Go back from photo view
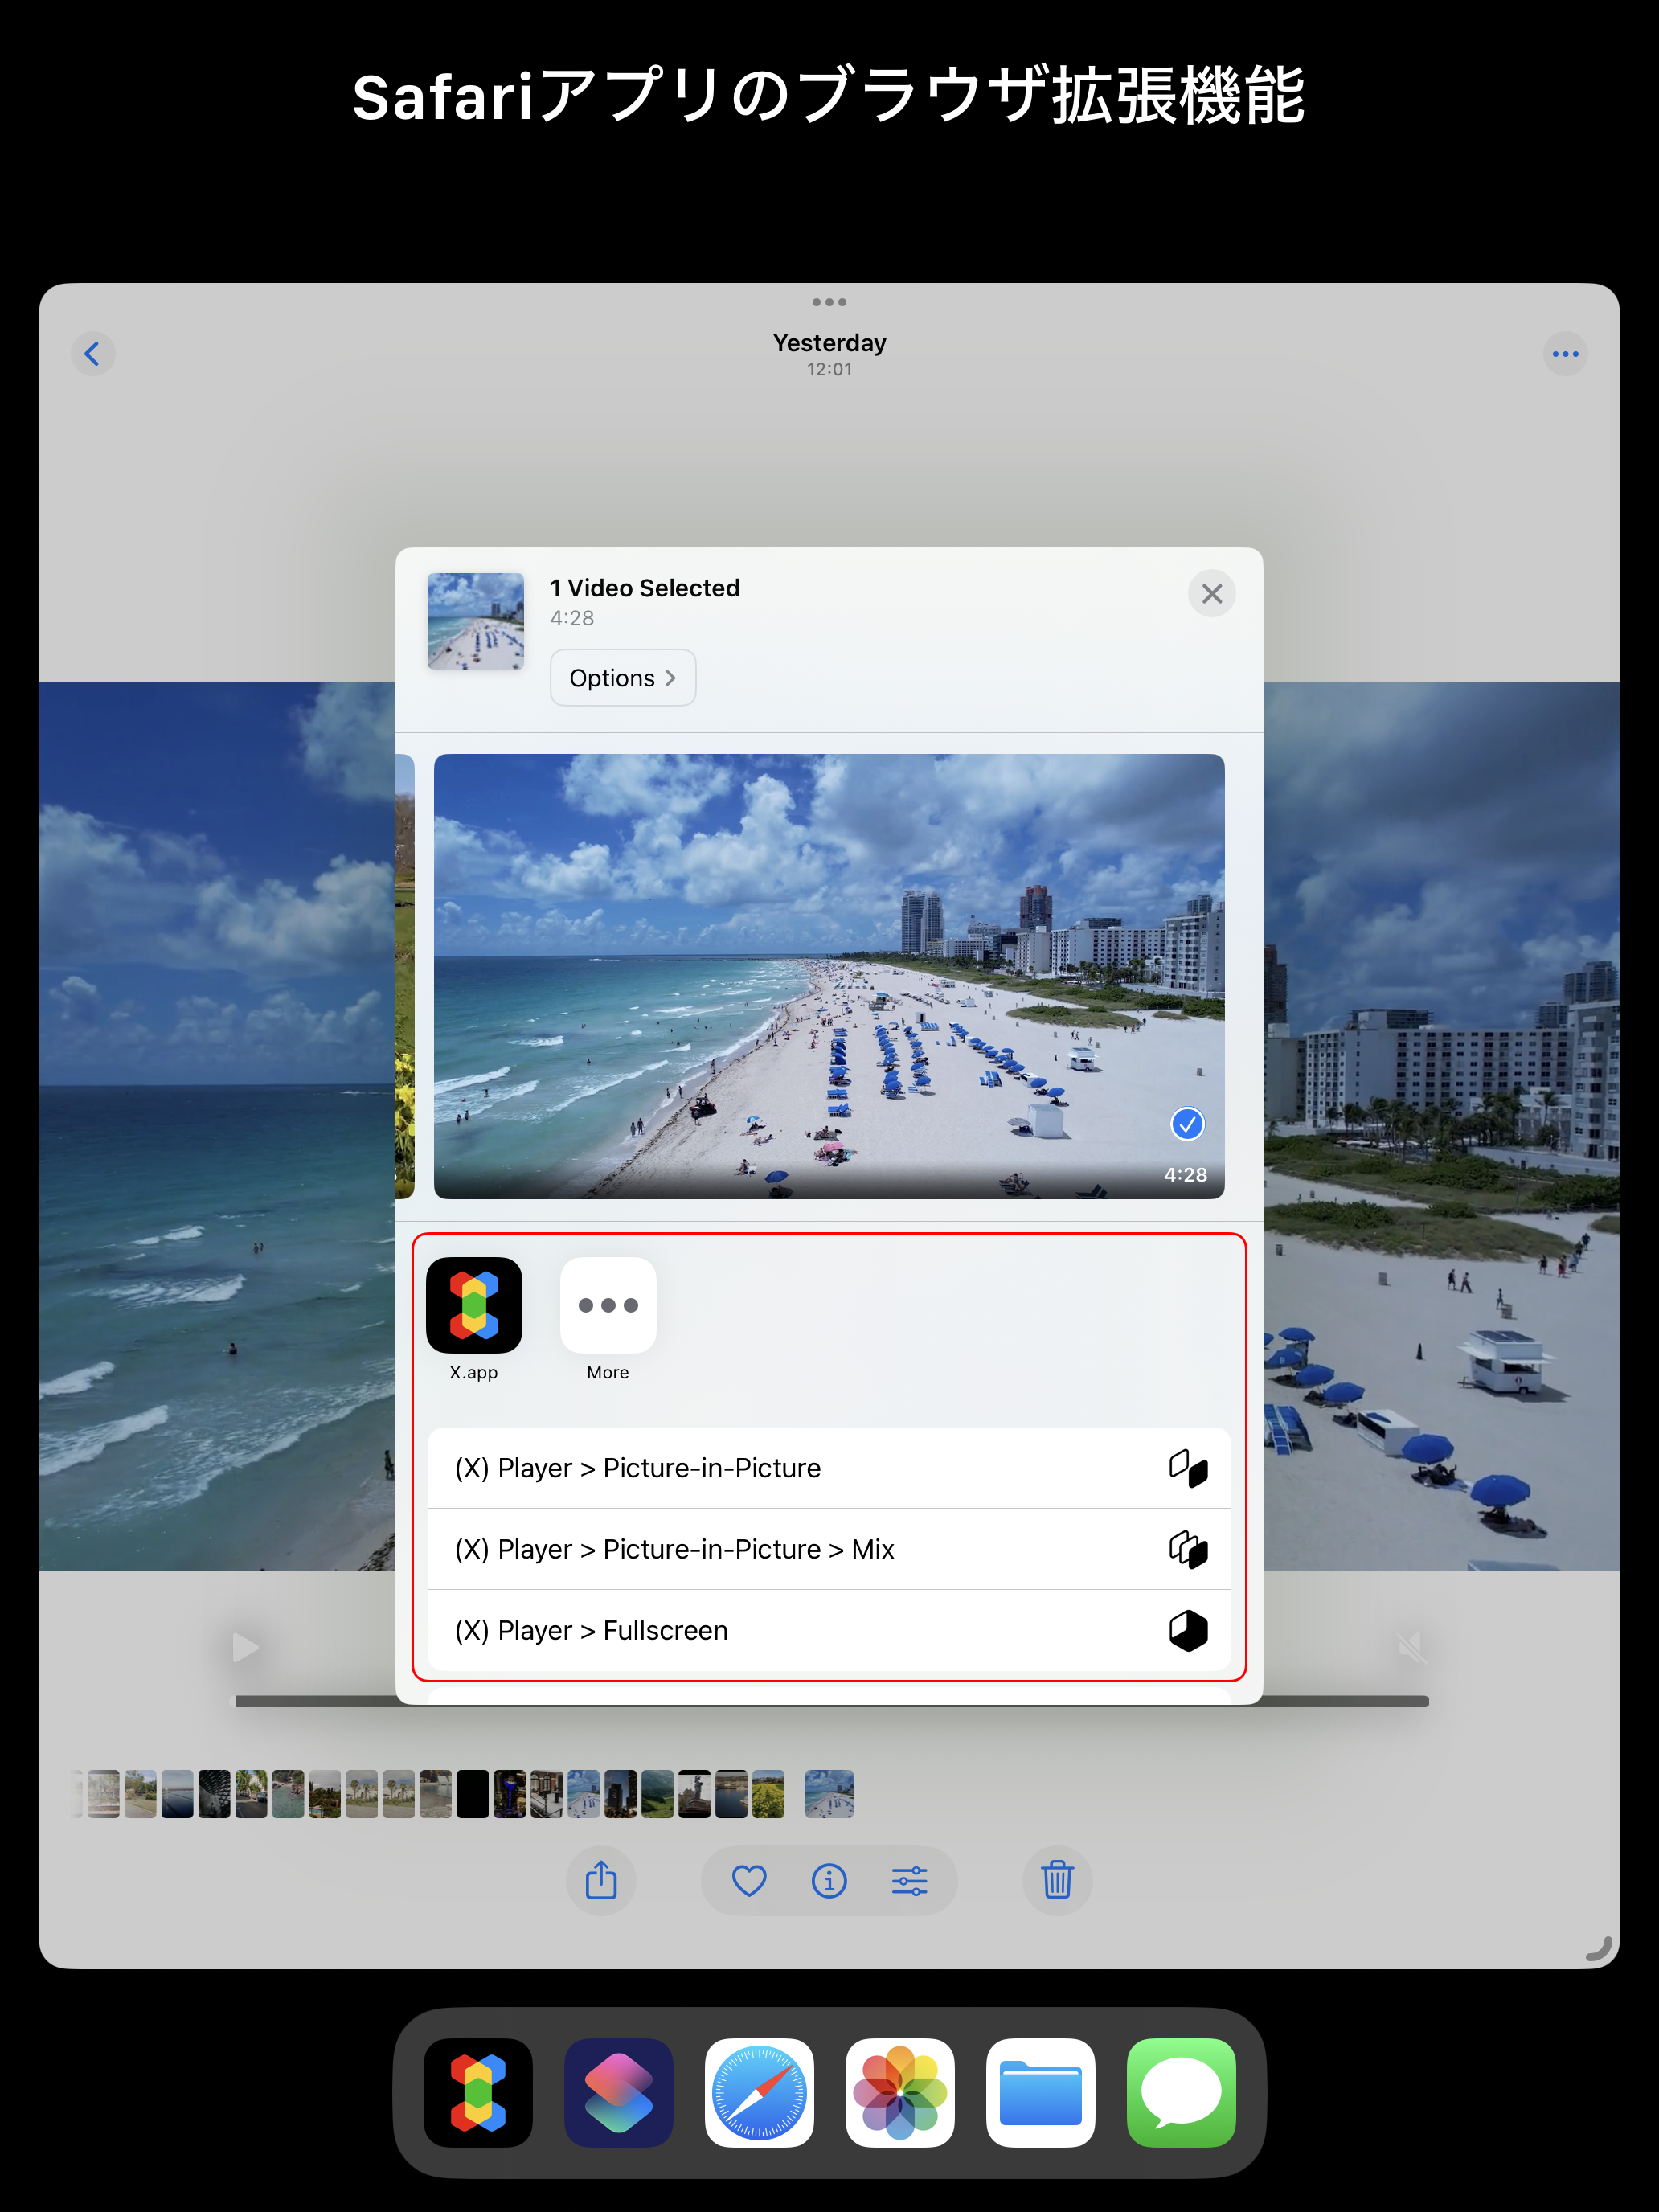The height and width of the screenshot is (2212, 1659). [x=93, y=354]
